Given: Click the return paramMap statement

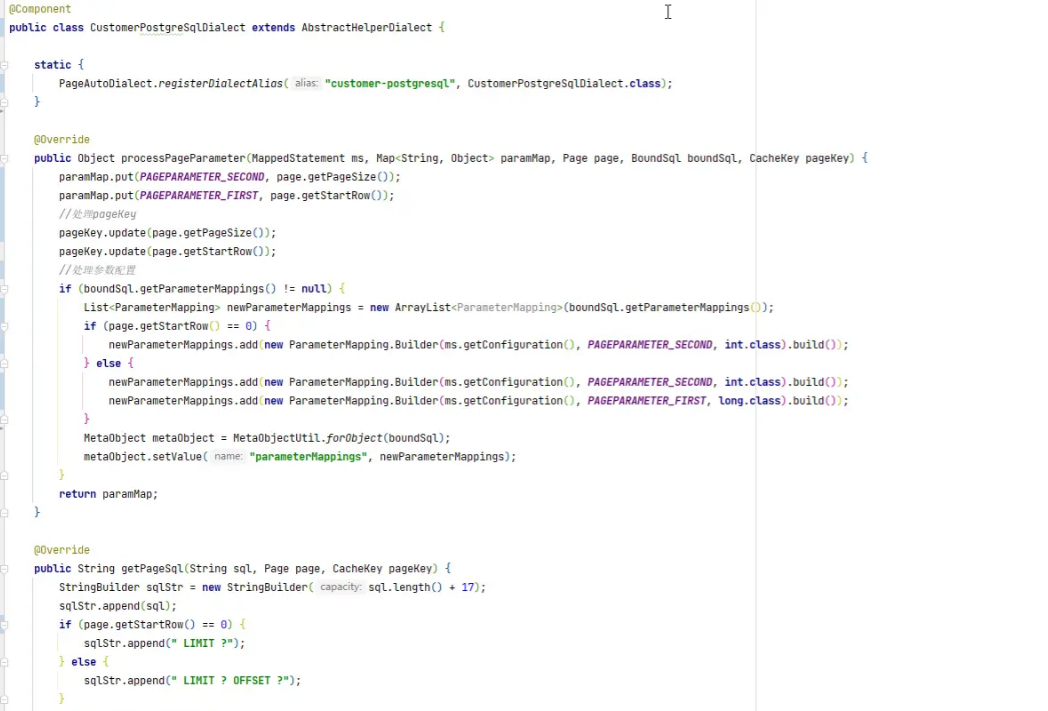Looking at the screenshot, I should click(x=110, y=493).
